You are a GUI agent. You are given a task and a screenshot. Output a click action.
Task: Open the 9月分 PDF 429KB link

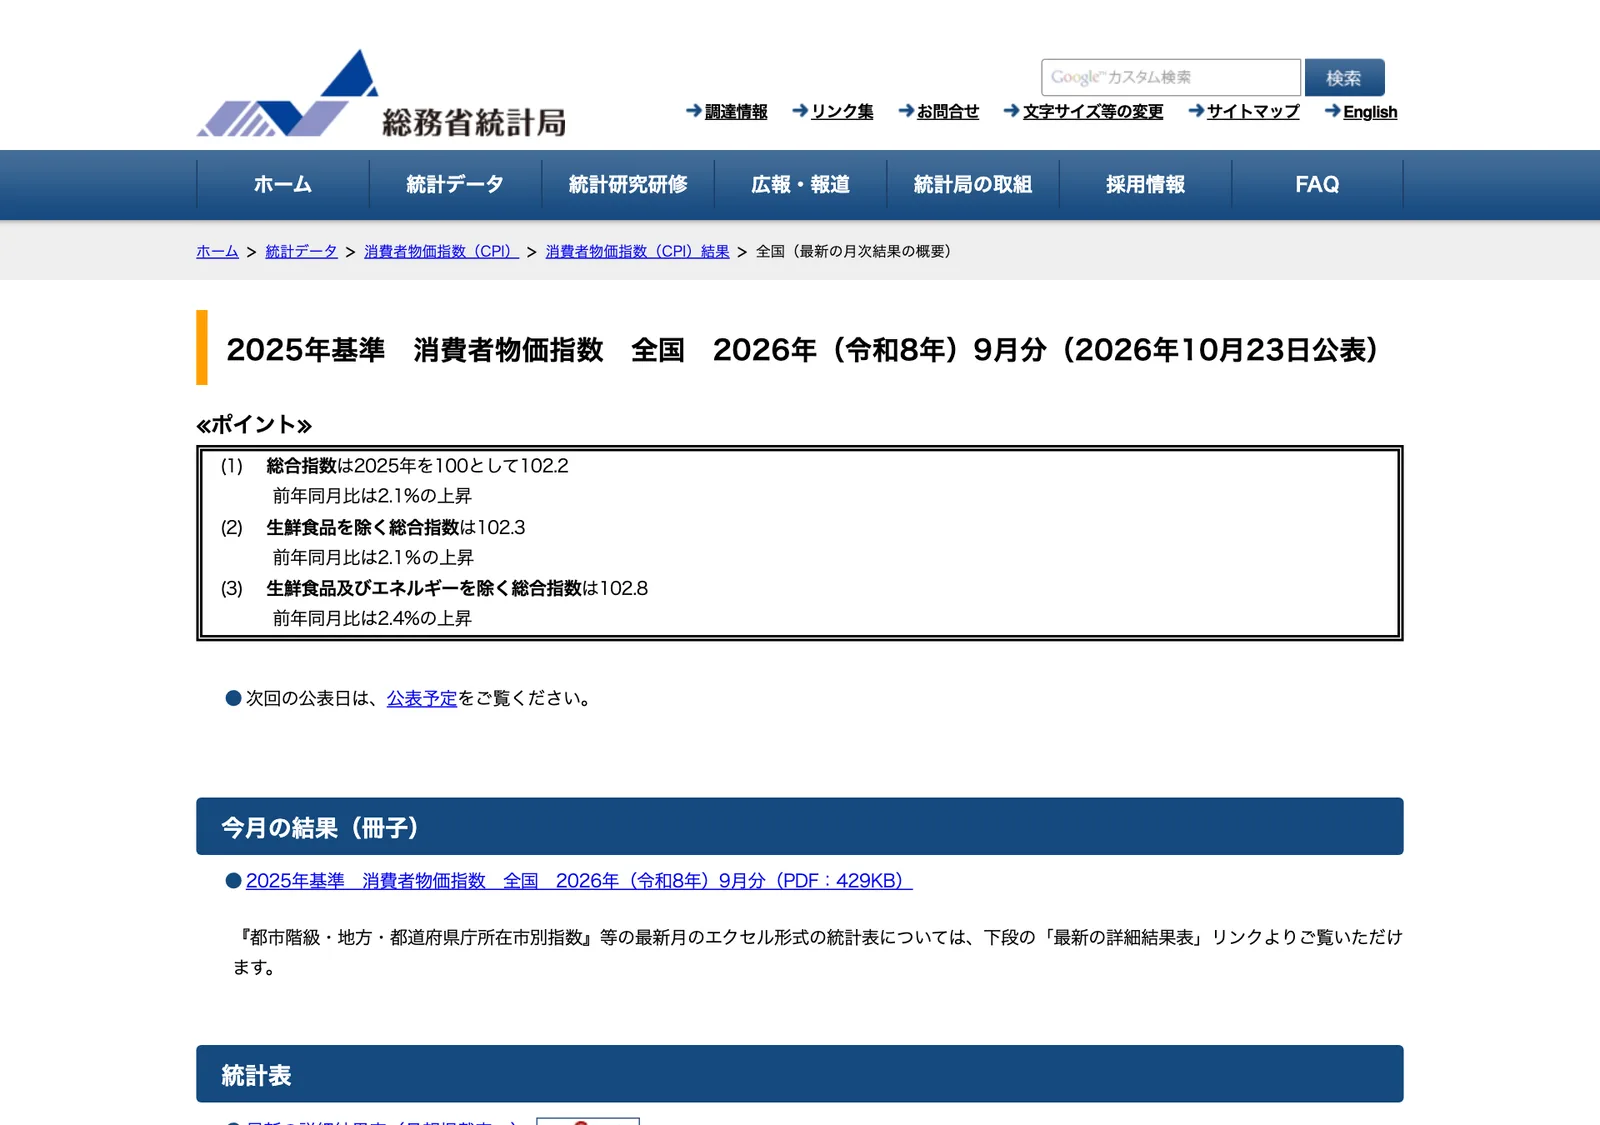pyautogui.click(x=579, y=880)
